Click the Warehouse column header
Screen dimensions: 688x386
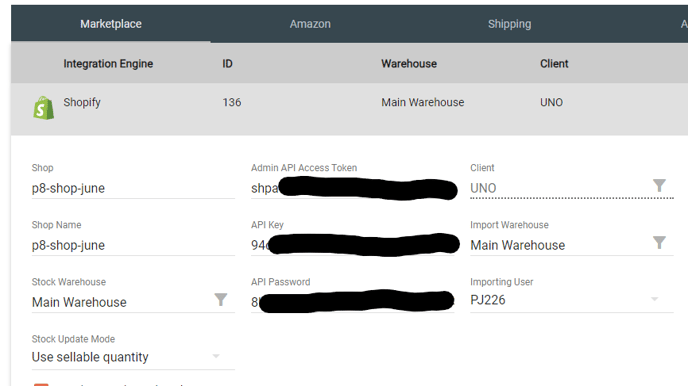click(x=408, y=64)
